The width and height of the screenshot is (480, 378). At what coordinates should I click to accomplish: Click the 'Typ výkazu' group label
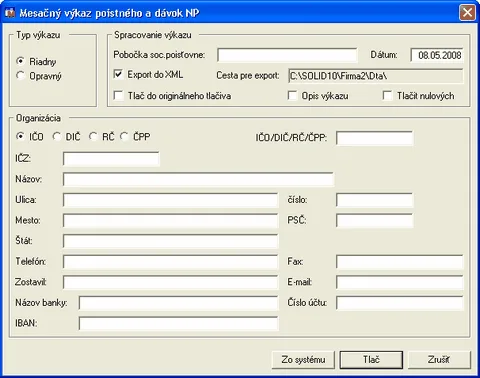point(38,35)
